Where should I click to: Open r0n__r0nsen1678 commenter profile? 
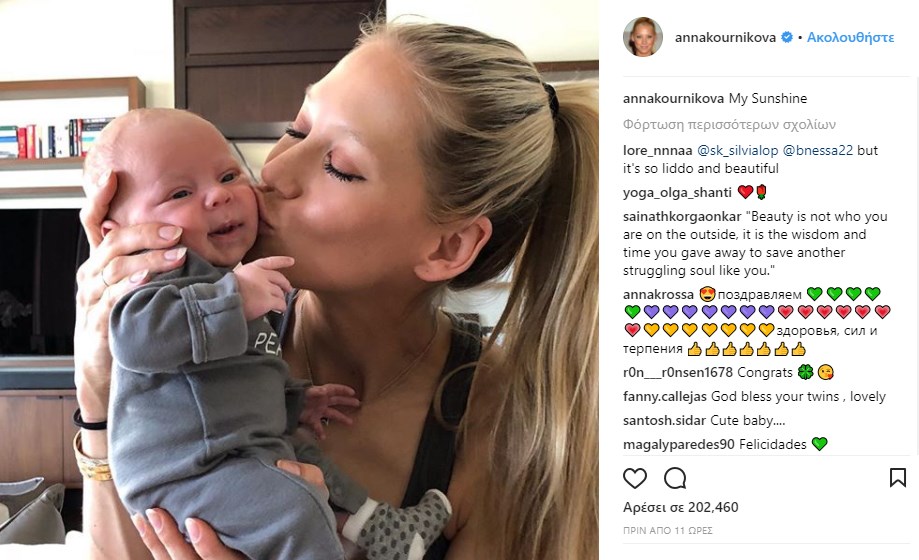coord(678,372)
